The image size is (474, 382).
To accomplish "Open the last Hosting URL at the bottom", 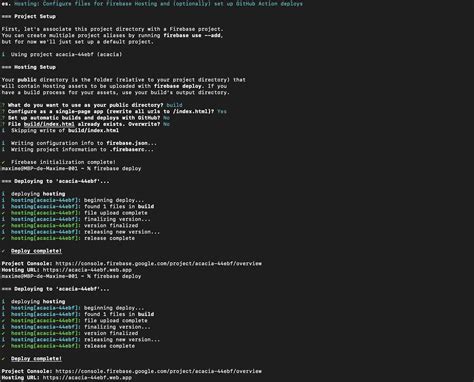I will 87,378.
